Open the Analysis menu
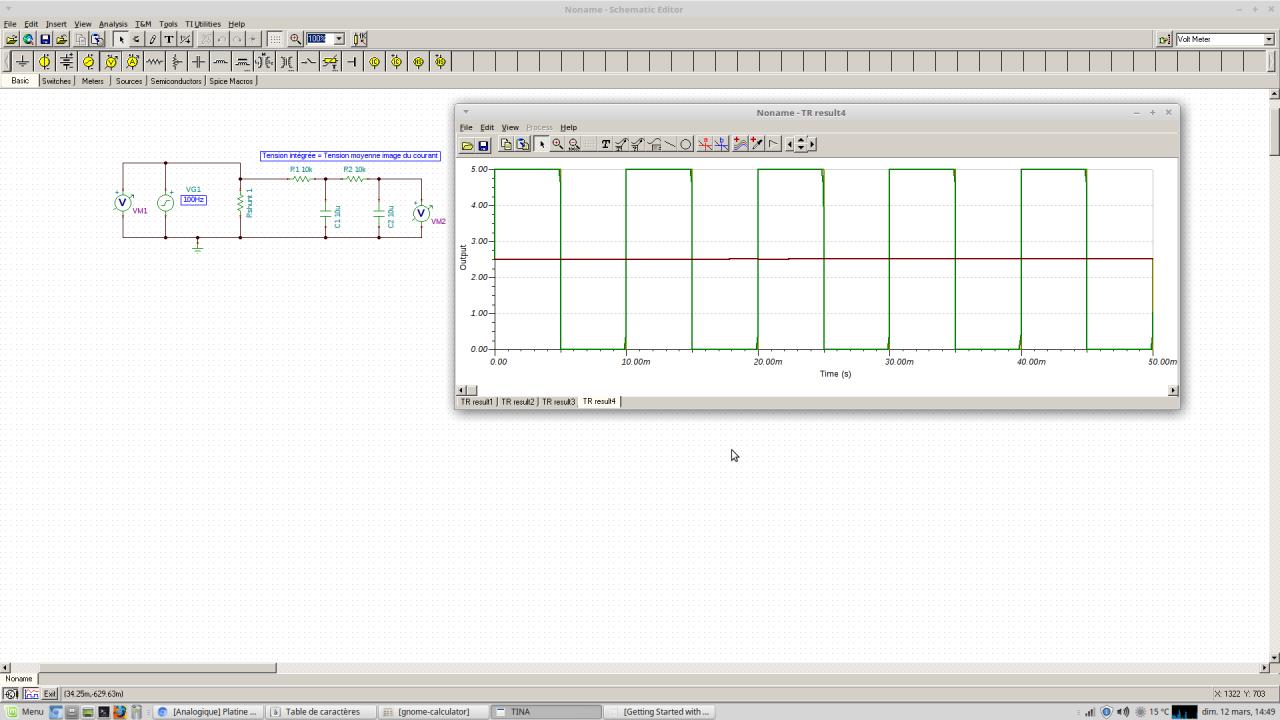 point(112,24)
